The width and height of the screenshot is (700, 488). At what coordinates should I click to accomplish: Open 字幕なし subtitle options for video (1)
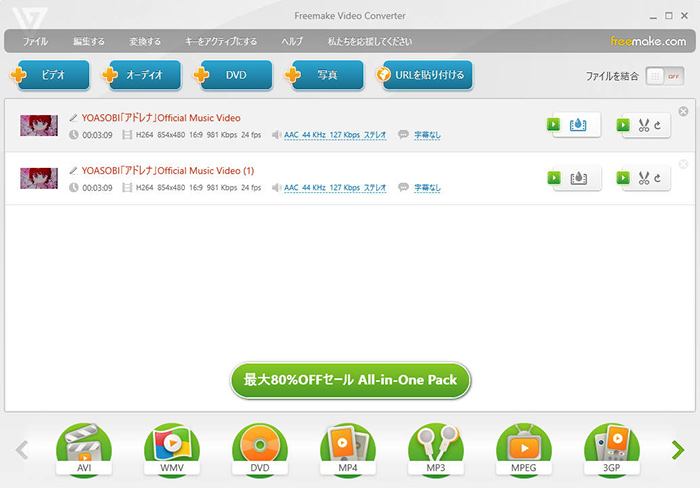tap(427, 188)
